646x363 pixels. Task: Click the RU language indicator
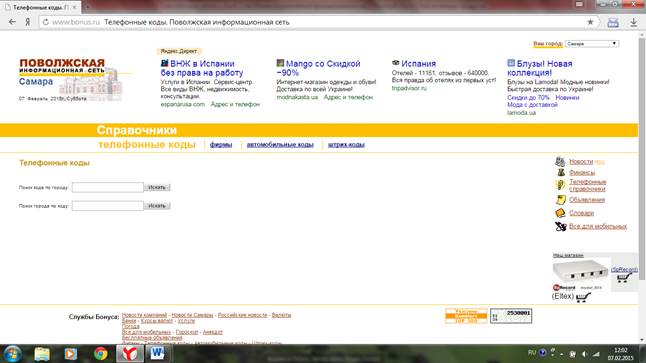coord(532,353)
